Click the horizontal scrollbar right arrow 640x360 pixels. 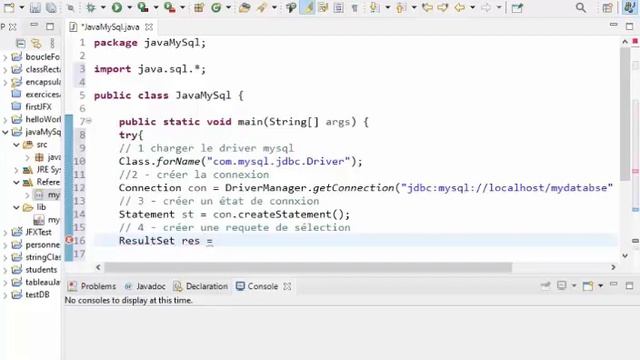click(x=613, y=267)
